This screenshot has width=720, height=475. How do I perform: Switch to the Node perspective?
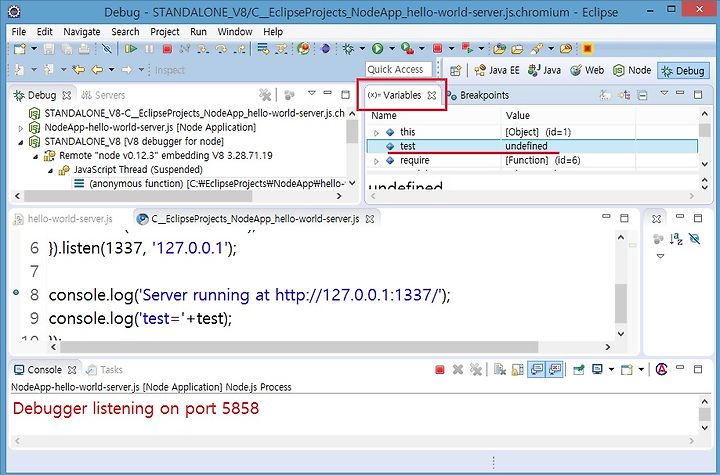pyautogui.click(x=632, y=70)
